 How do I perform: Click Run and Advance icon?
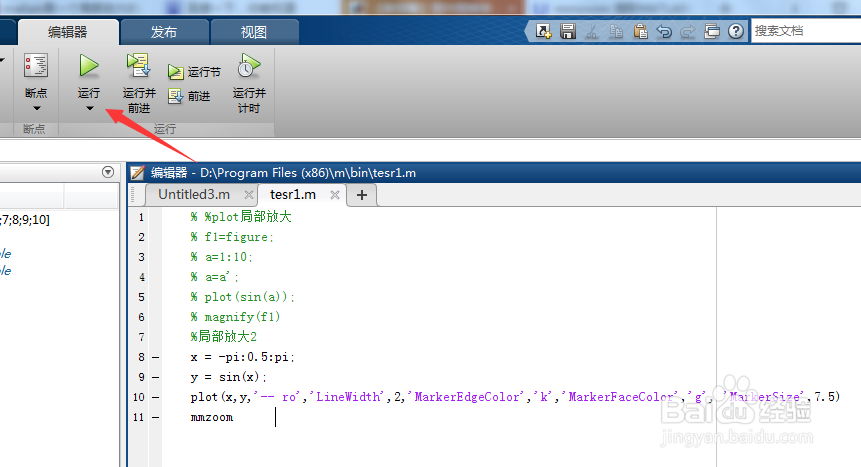[x=138, y=65]
